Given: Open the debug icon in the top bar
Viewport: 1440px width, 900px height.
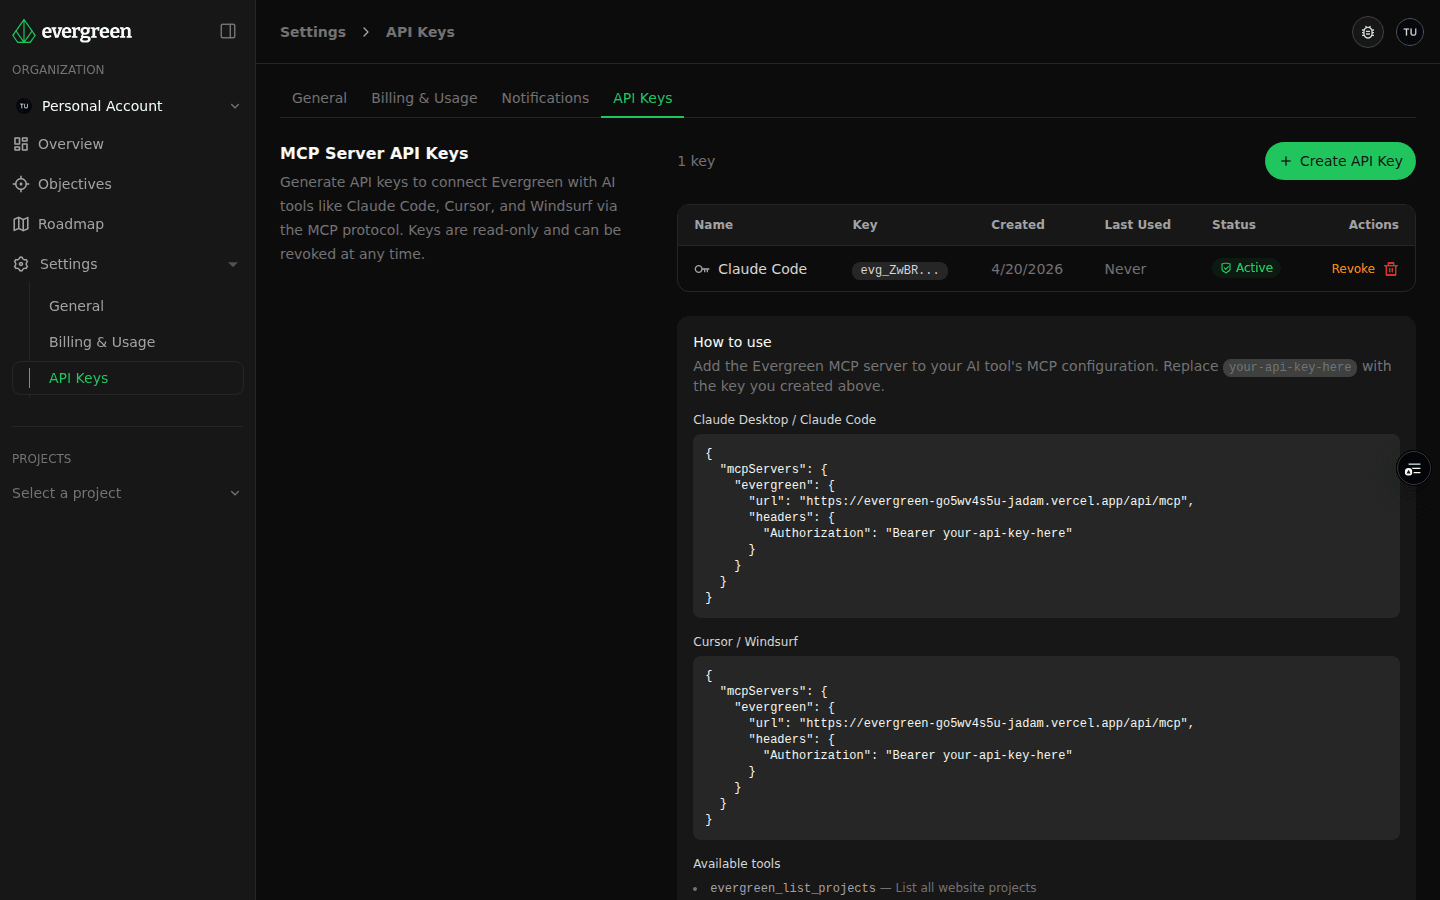Looking at the screenshot, I should point(1367,31).
